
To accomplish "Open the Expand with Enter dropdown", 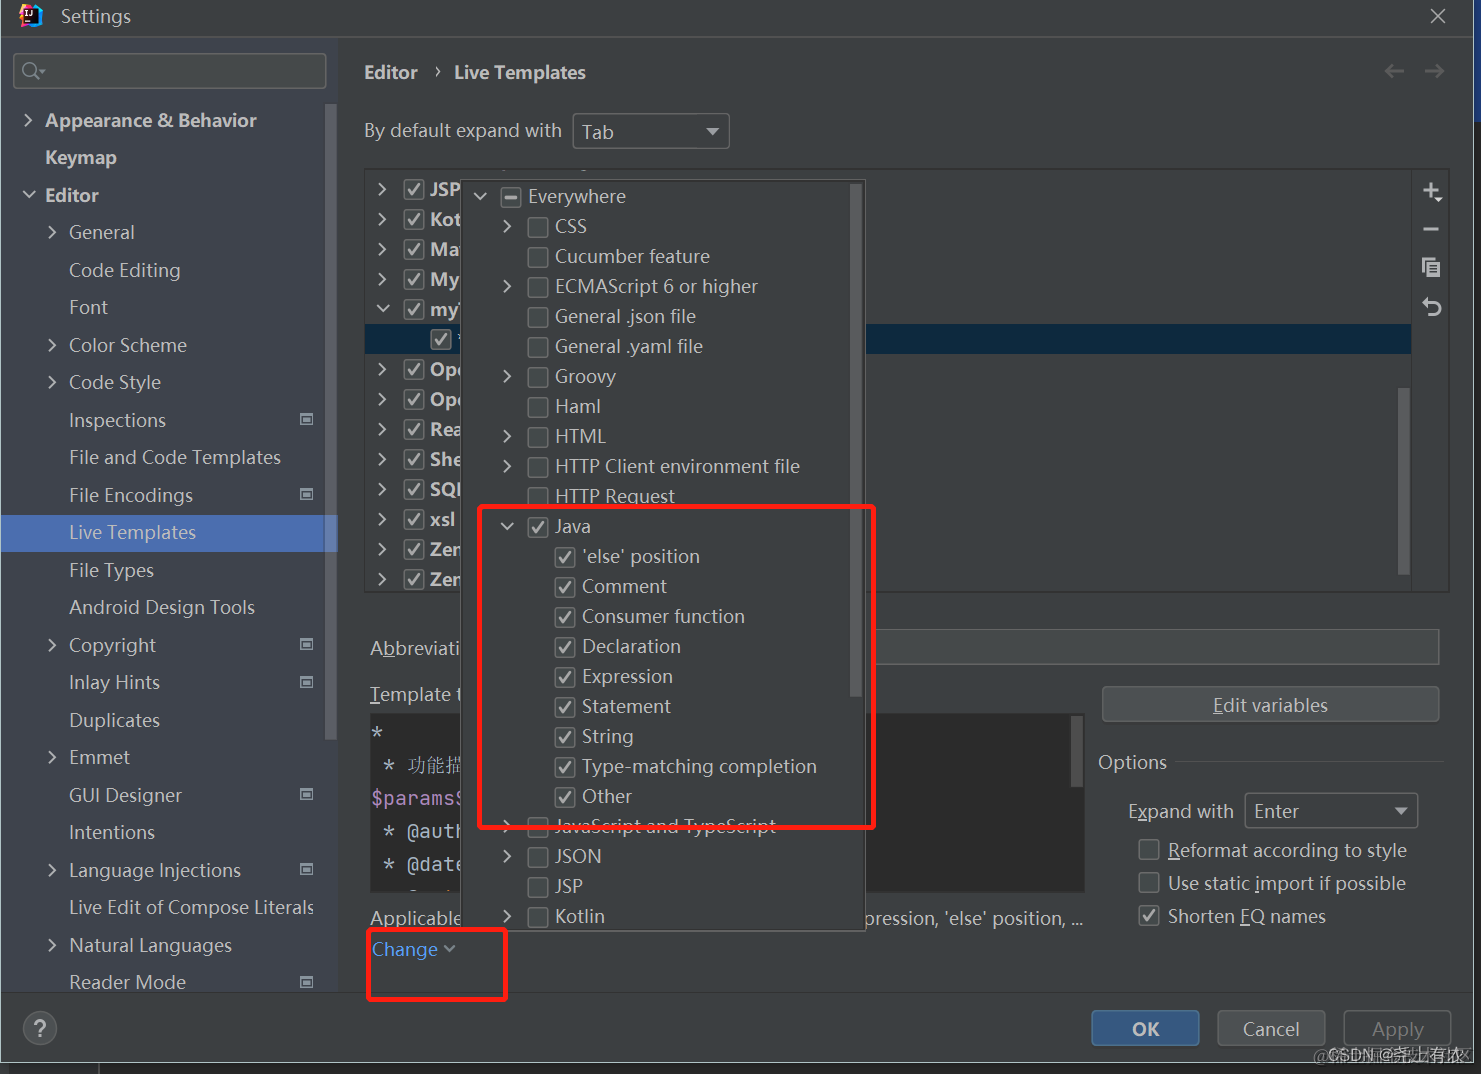I will pos(1331,811).
